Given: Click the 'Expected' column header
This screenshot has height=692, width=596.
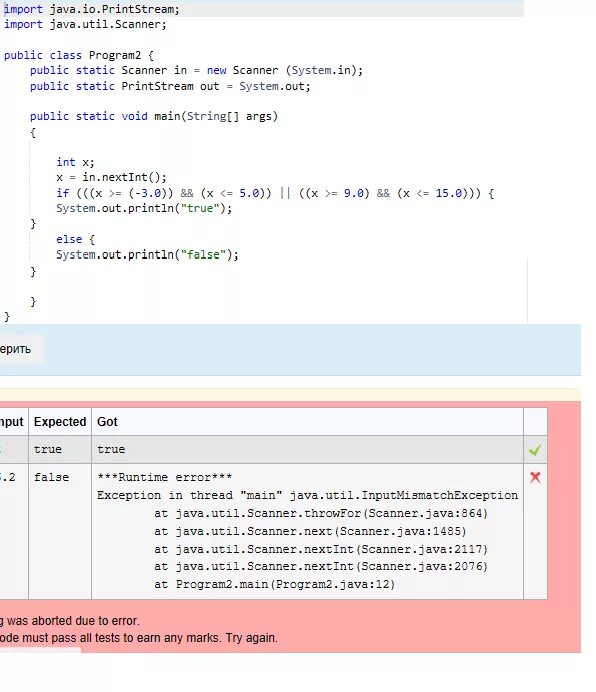Looking at the screenshot, I should point(60,421).
